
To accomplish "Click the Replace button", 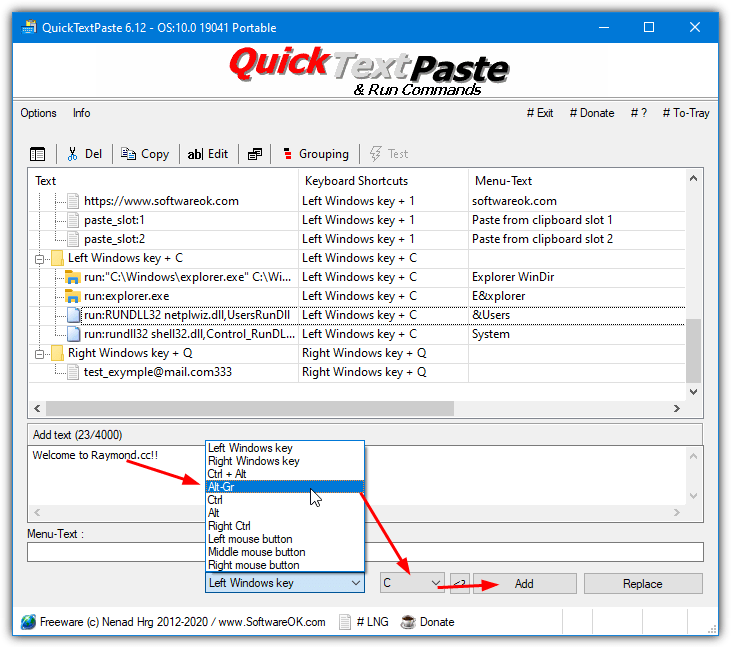I will click(x=643, y=584).
